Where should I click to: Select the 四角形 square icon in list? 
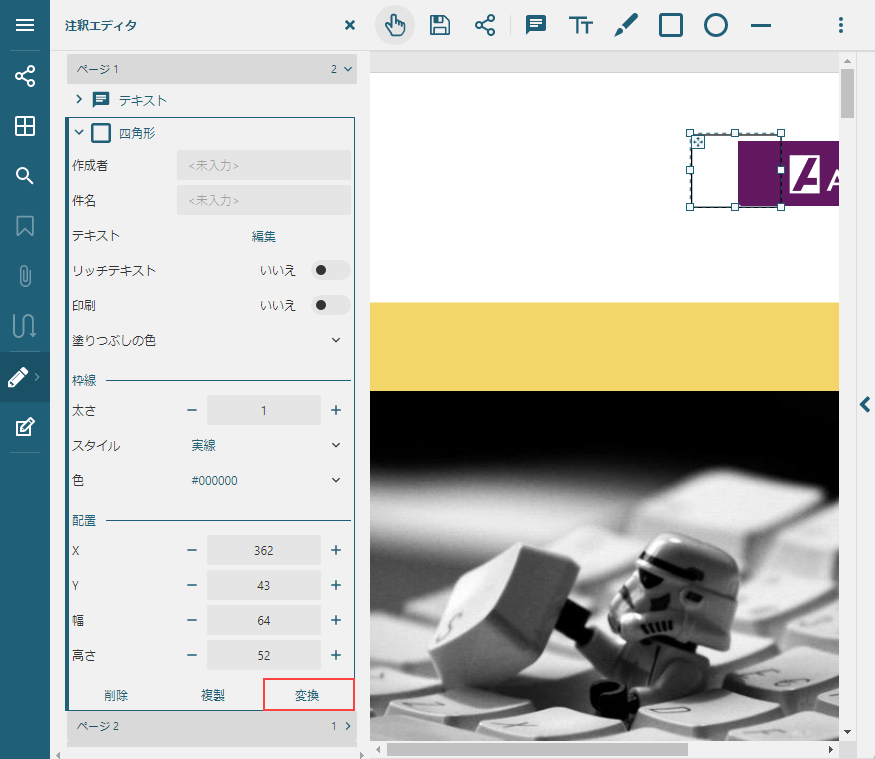coord(101,133)
